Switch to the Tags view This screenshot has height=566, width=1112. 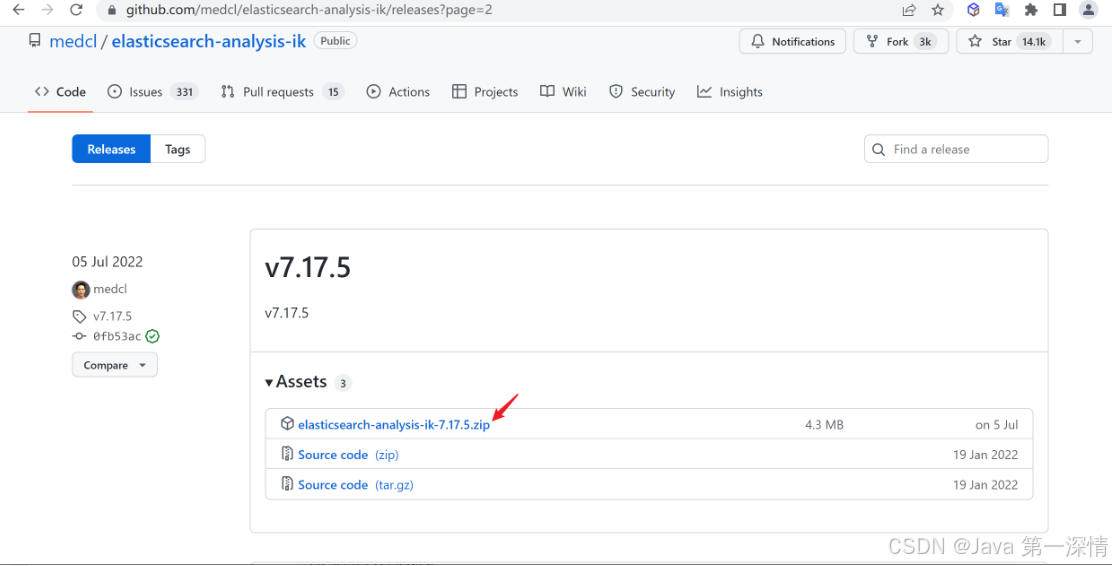click(177, 149)
